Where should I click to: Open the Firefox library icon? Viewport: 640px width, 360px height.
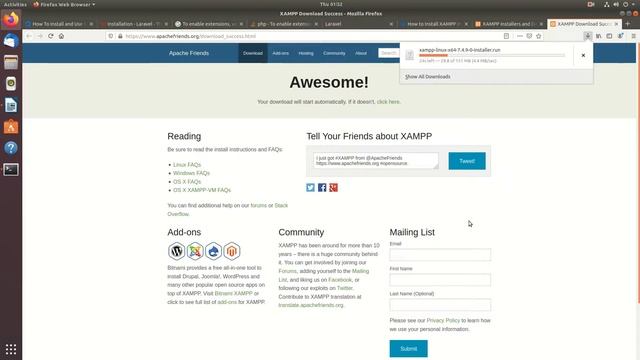pyautogui.click(x=598, y=36)
